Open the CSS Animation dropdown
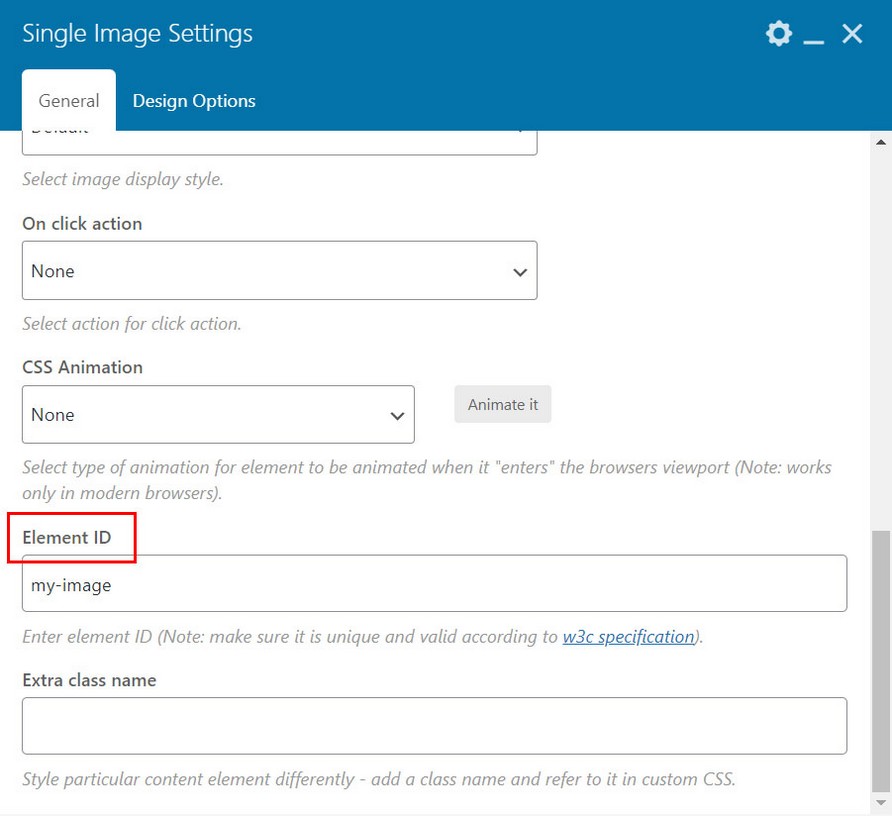 point(218,415)
